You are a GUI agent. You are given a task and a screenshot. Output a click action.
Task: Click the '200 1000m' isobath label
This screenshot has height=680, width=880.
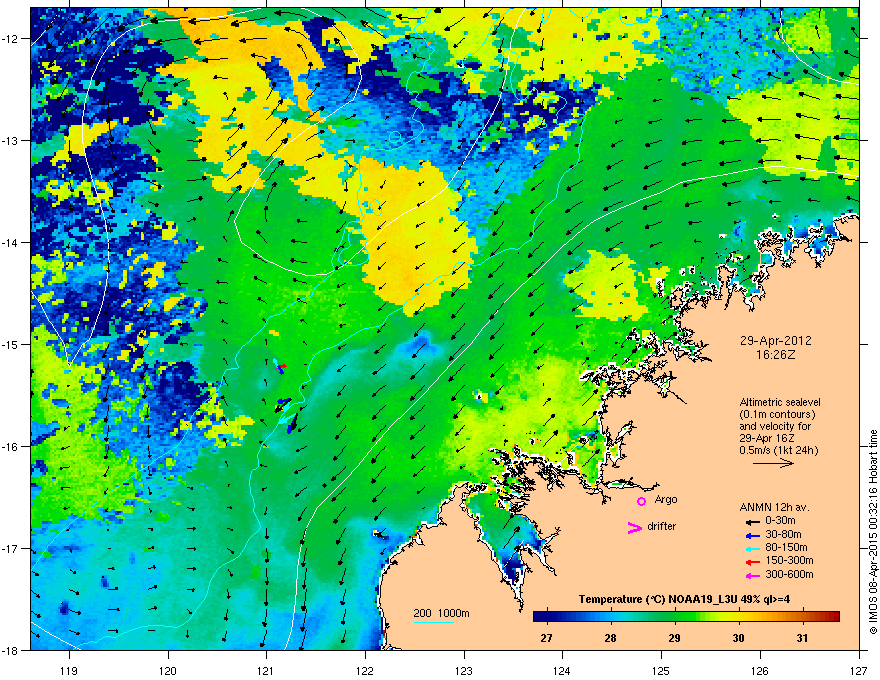click(x=442, y=613)
